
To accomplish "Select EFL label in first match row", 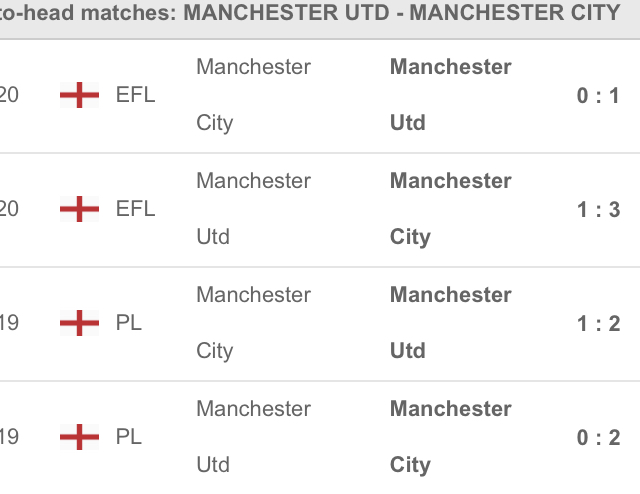I will (136, 95).
